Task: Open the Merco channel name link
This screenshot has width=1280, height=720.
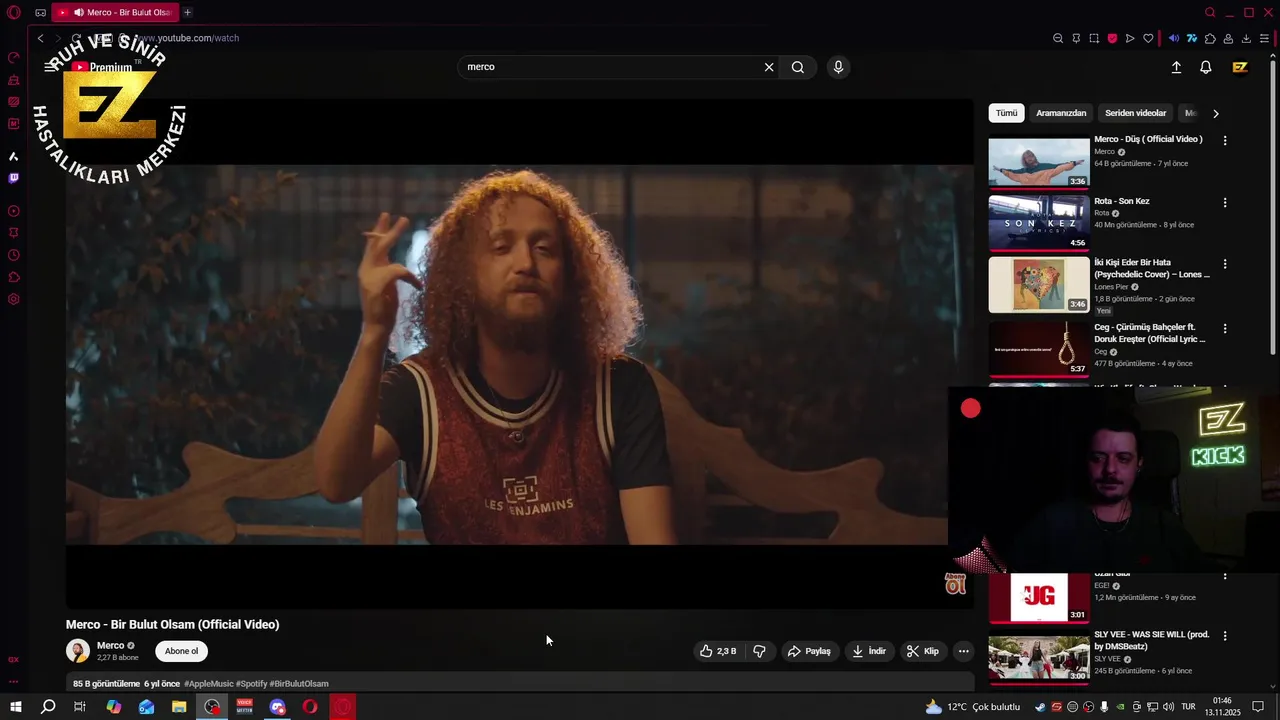Action: 110,645
